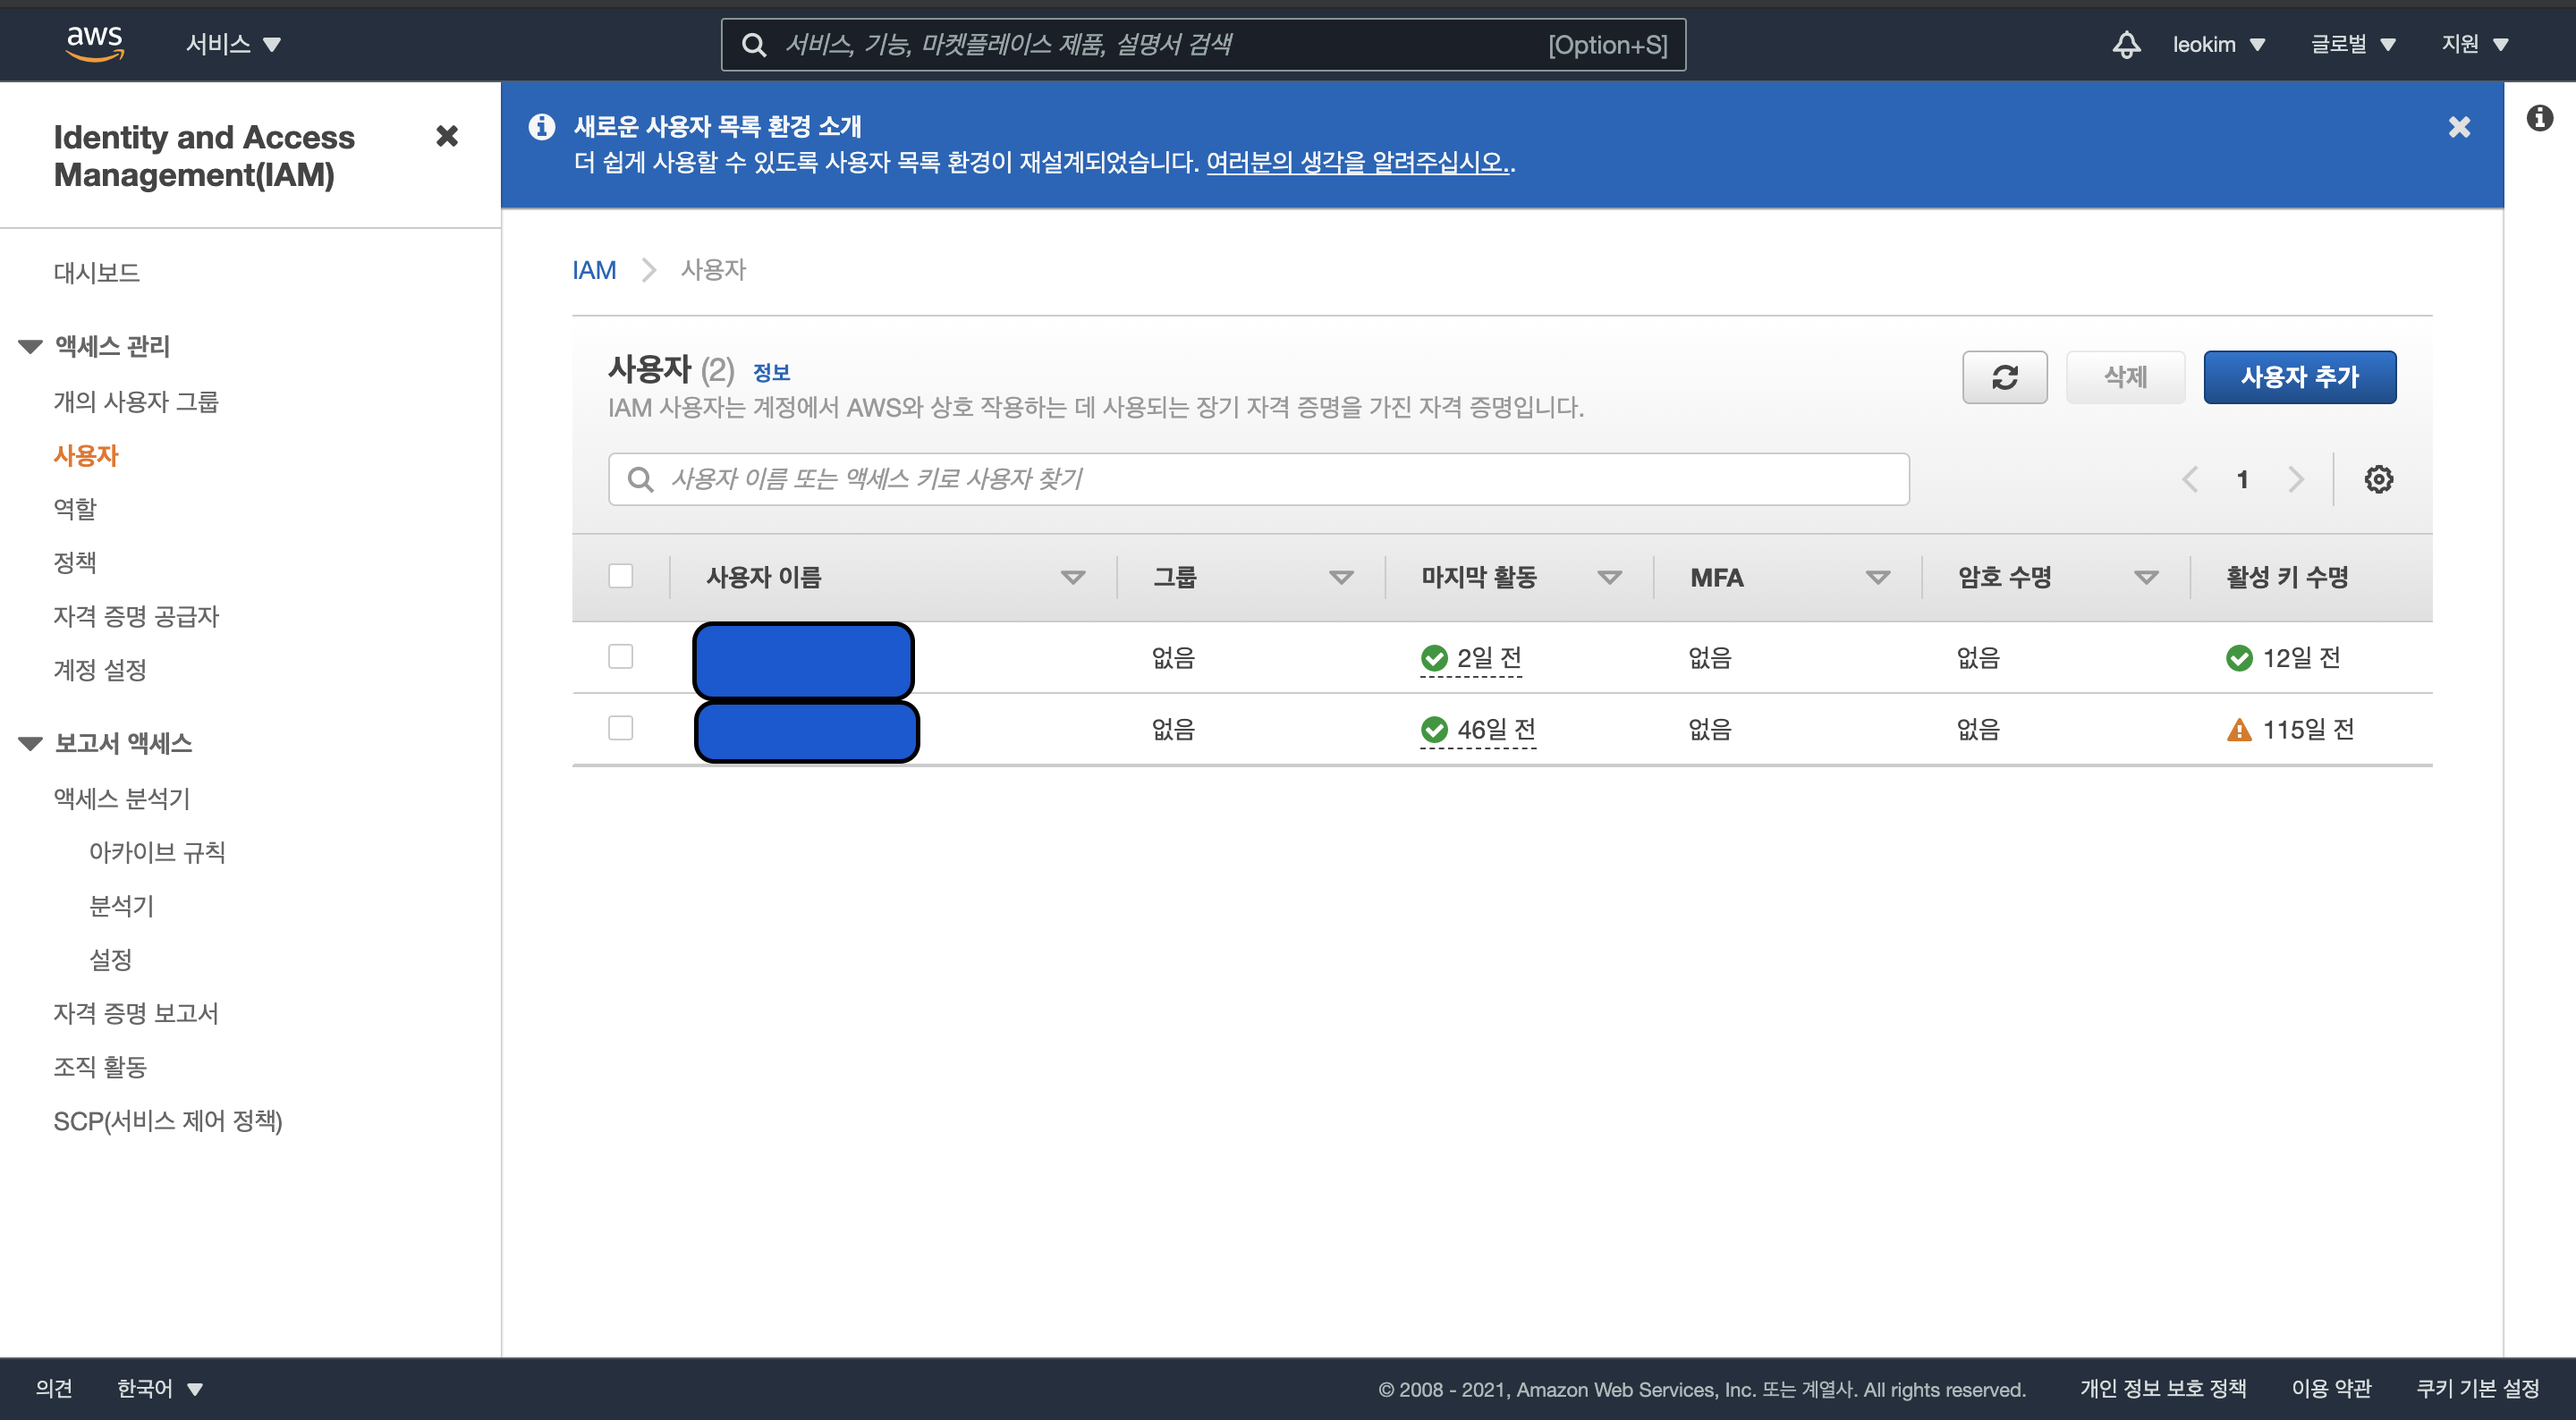The height and width of the screenshot is (1420, 2576).
Task: Open 자격 증명 보고서 in sidebar
Action: 136,1013
